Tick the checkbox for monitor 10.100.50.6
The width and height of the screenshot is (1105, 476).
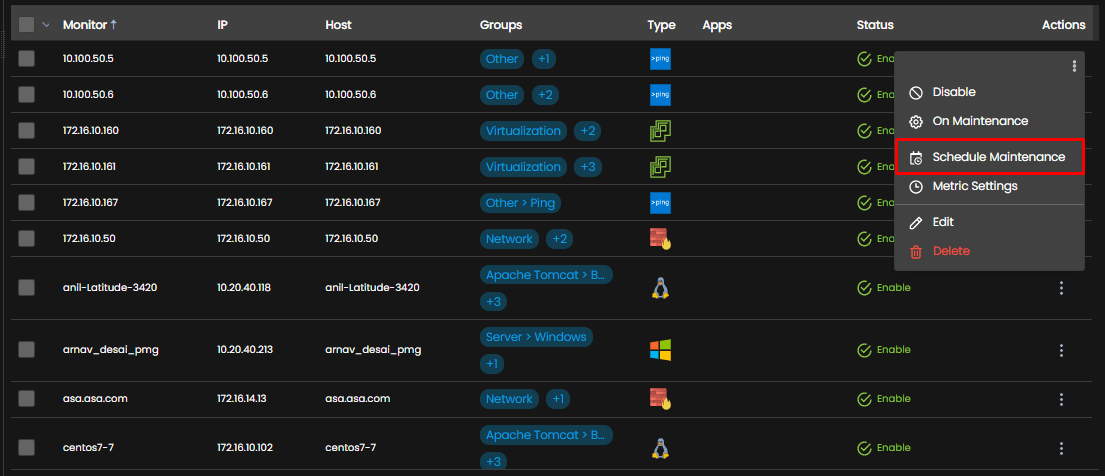[x=27, y=94]
